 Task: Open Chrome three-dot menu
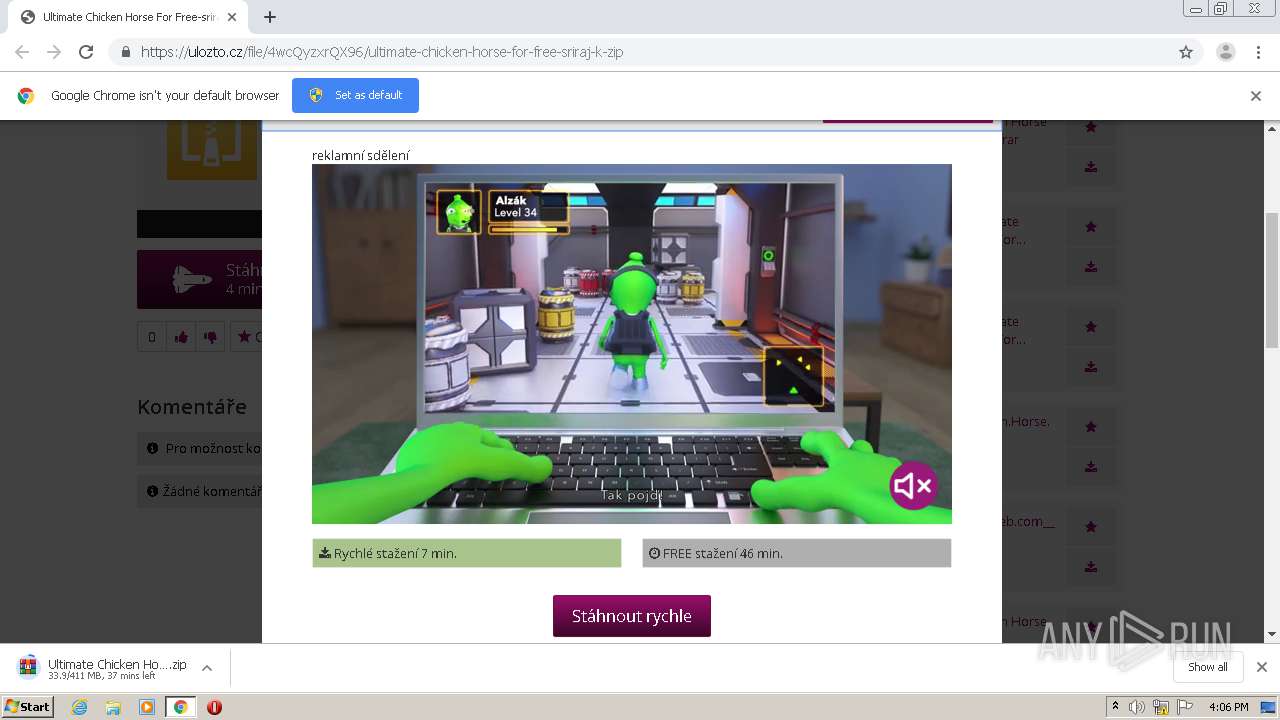[x=1258, y=52]
